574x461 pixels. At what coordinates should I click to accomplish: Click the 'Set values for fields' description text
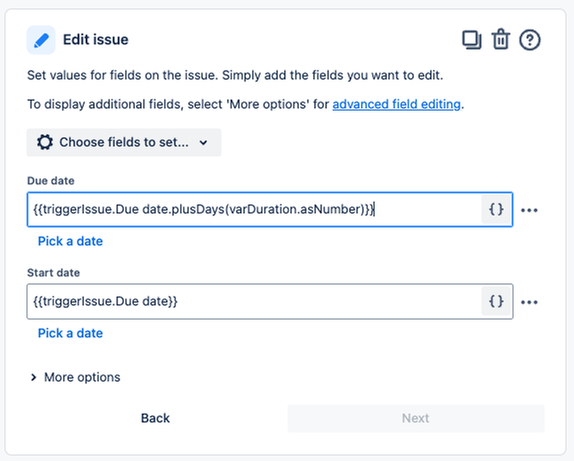(235, 75)
